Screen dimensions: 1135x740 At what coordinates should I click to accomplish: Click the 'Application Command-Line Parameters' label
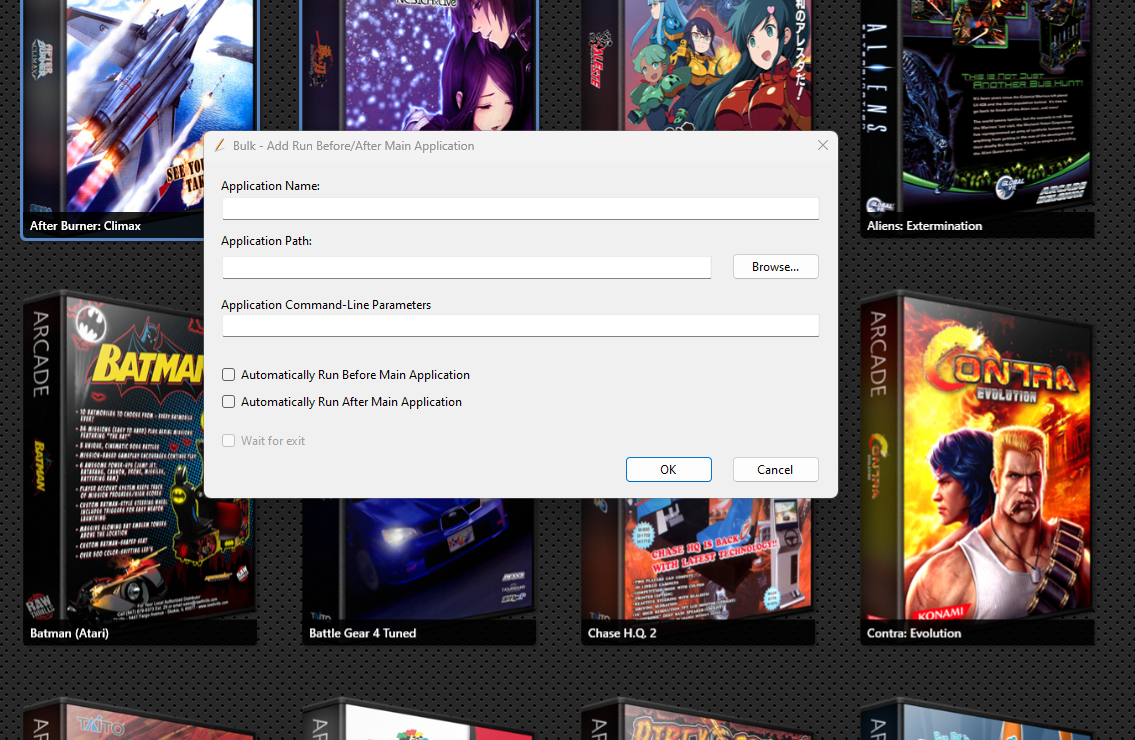pyautogui.click(x=326, y=305)
